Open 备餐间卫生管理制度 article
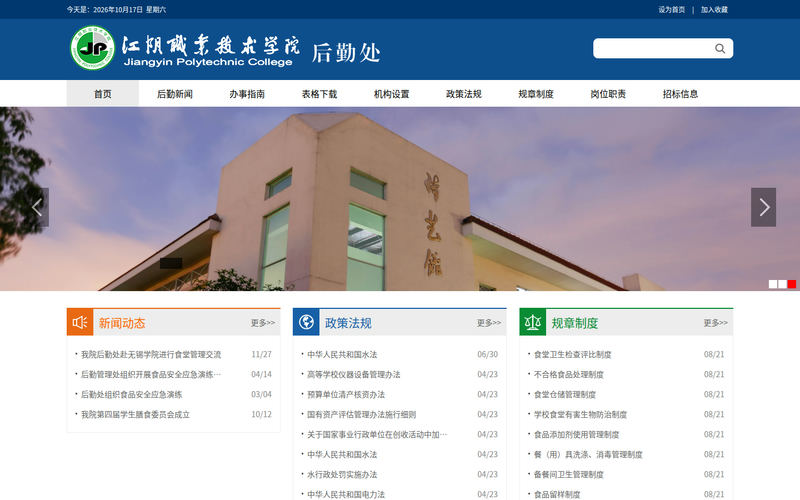800x500 pixels. click(x=568, y=474)
